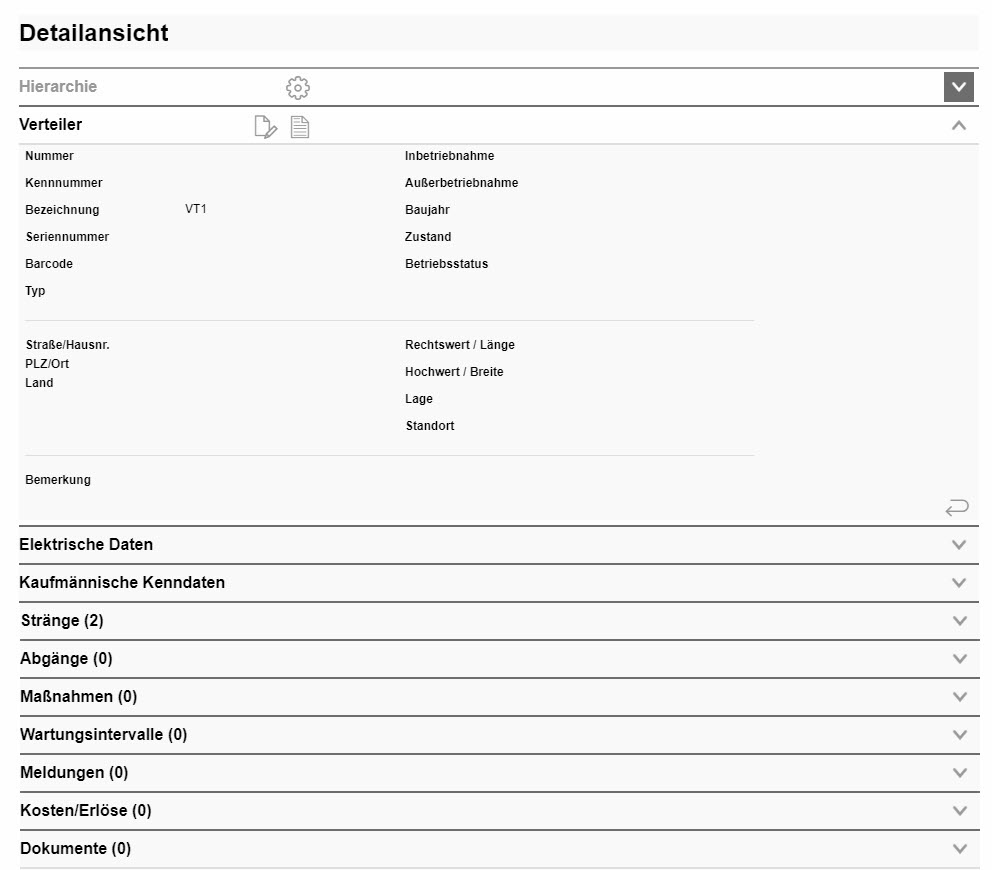Expand the Stränge (2) chevron
Image resolution: width=1000 pixels, height=870 pixels.
pos(959,621)
